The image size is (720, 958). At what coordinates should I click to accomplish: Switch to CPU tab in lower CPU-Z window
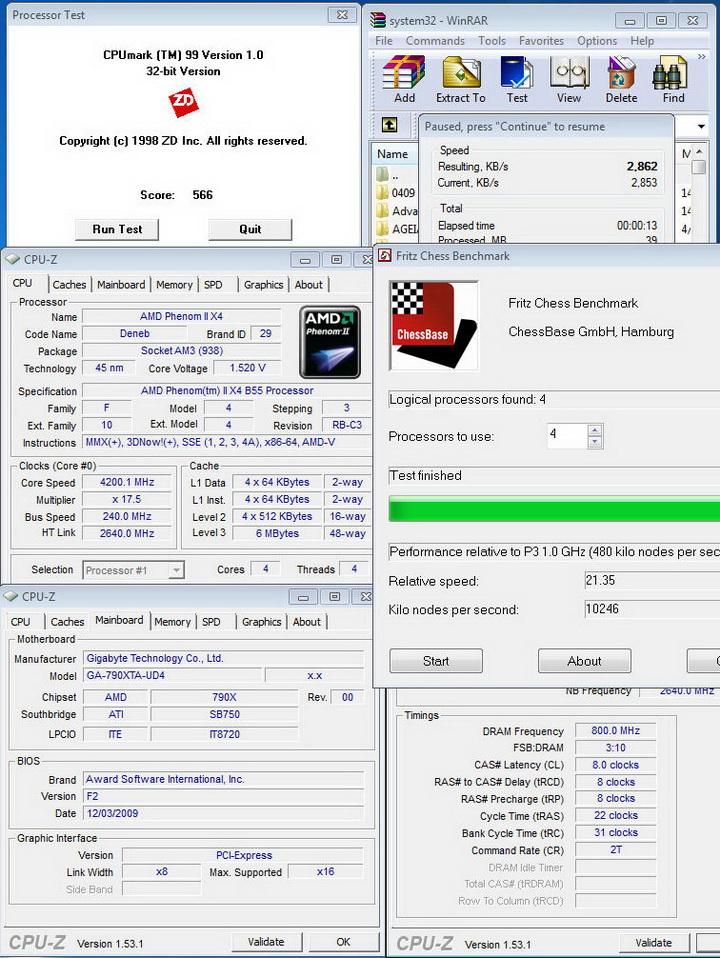[x=20, y=622]
